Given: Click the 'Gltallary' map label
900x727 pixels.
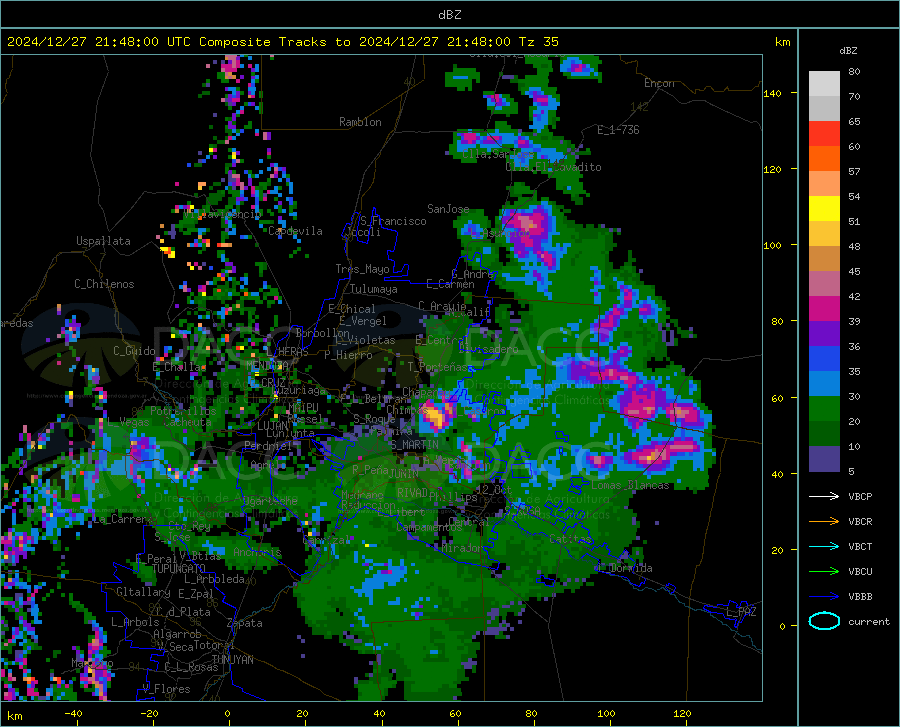Looking at the screenshot, I should click(143, 592).
